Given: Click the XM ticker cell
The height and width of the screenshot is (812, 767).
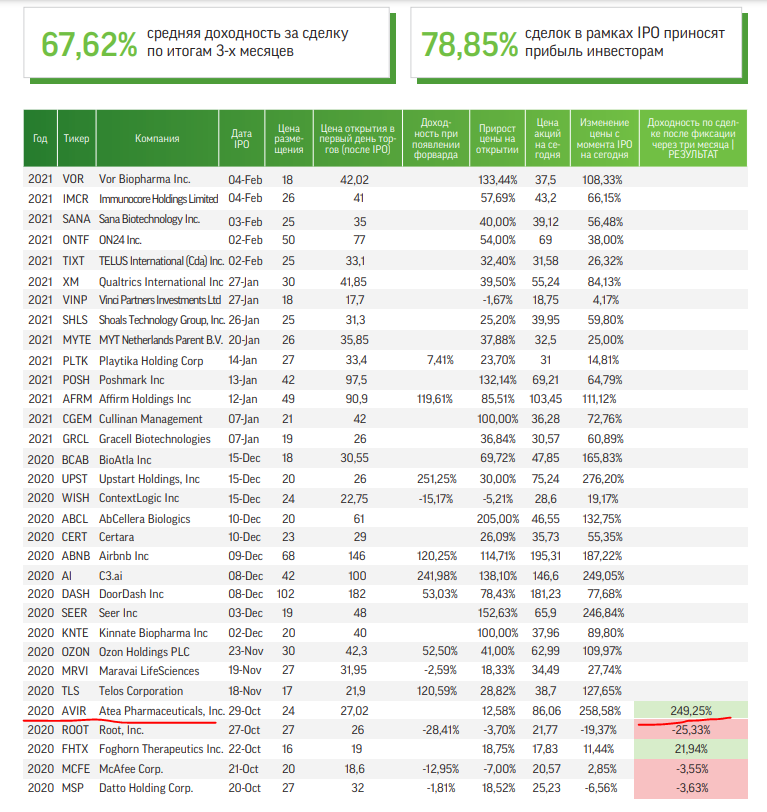Looking at the screenshot, I should tap(70, 282).
